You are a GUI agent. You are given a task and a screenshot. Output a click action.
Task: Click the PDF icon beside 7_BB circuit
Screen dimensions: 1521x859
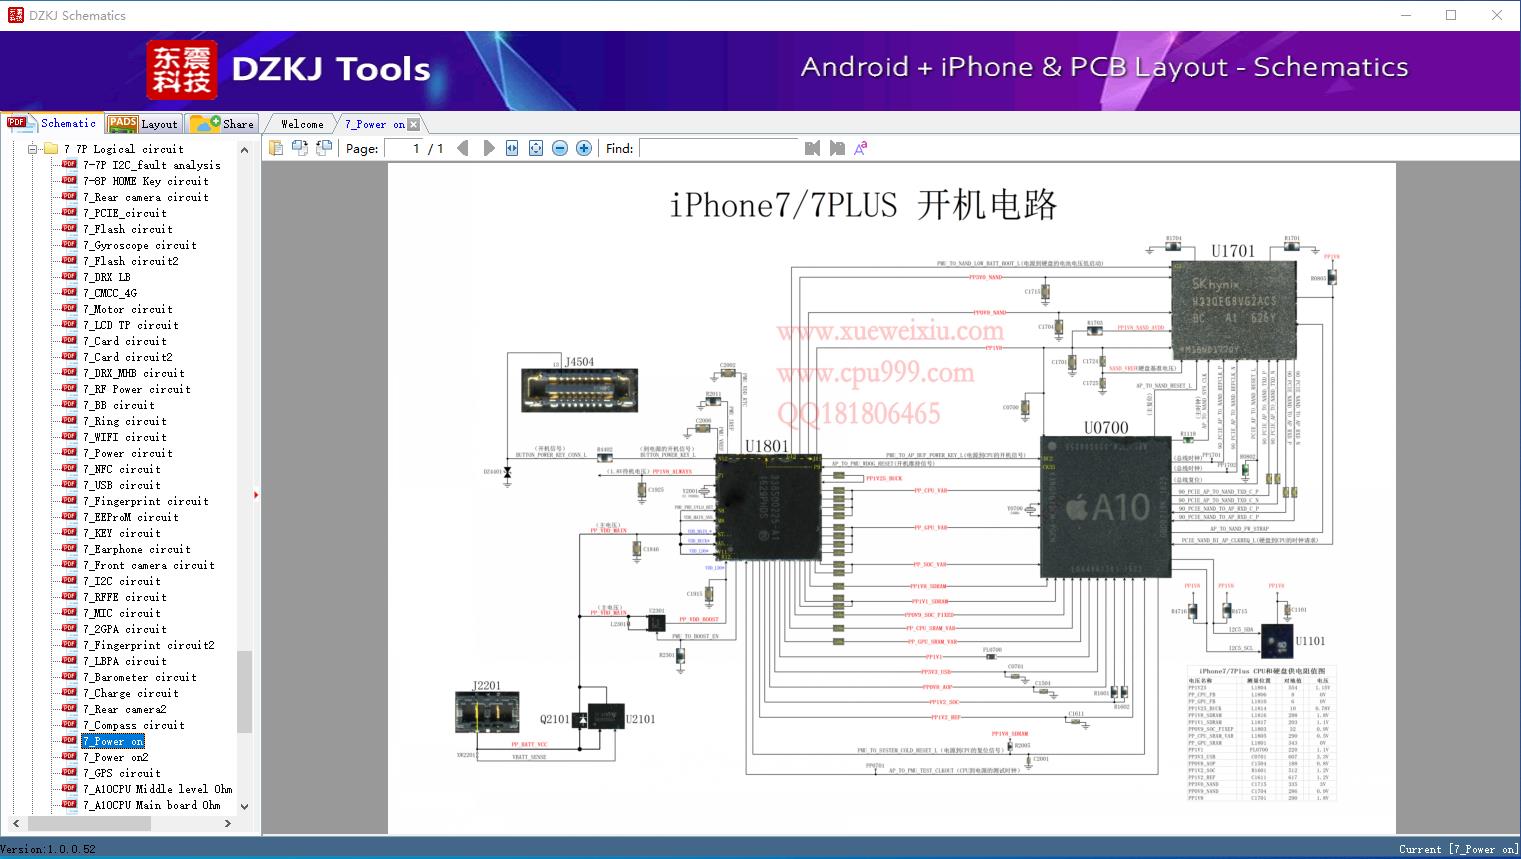69,405
